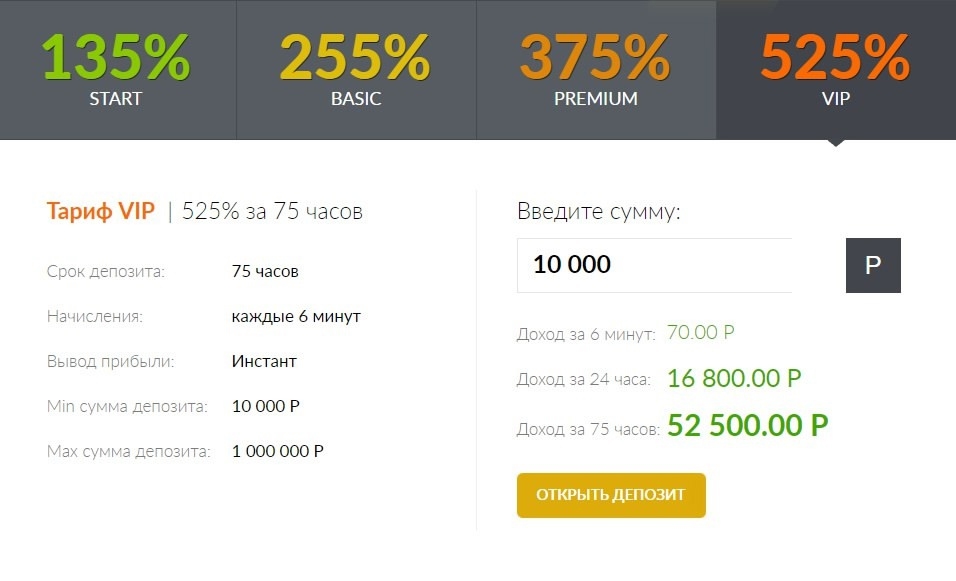This screenshot has width=956, height=581.
Task: Click the 52 500.00 Р total income
Action: tap(748, 427)
